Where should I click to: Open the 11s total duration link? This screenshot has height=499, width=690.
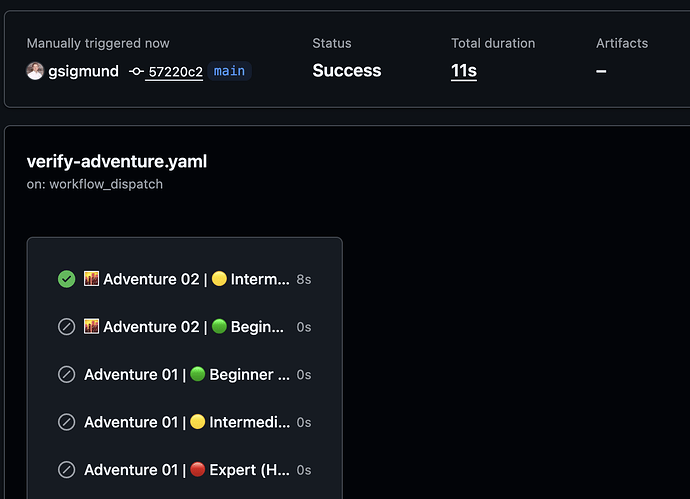click(464, 71)
